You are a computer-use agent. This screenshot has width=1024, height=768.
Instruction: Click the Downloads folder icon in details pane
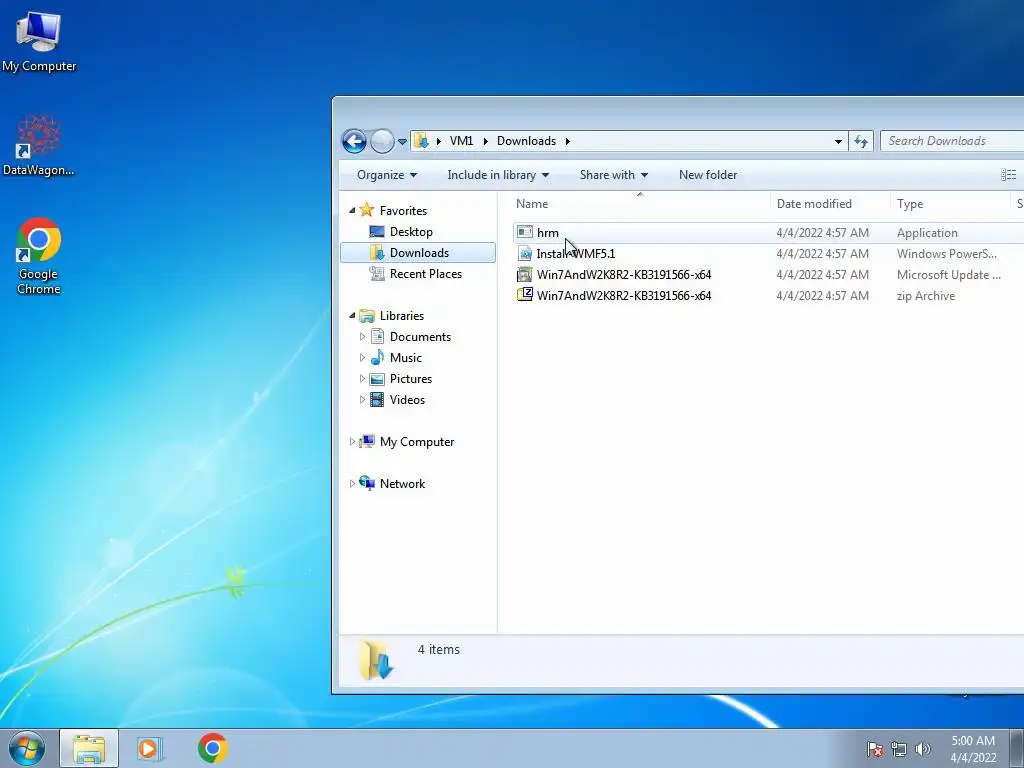point(376,660)
